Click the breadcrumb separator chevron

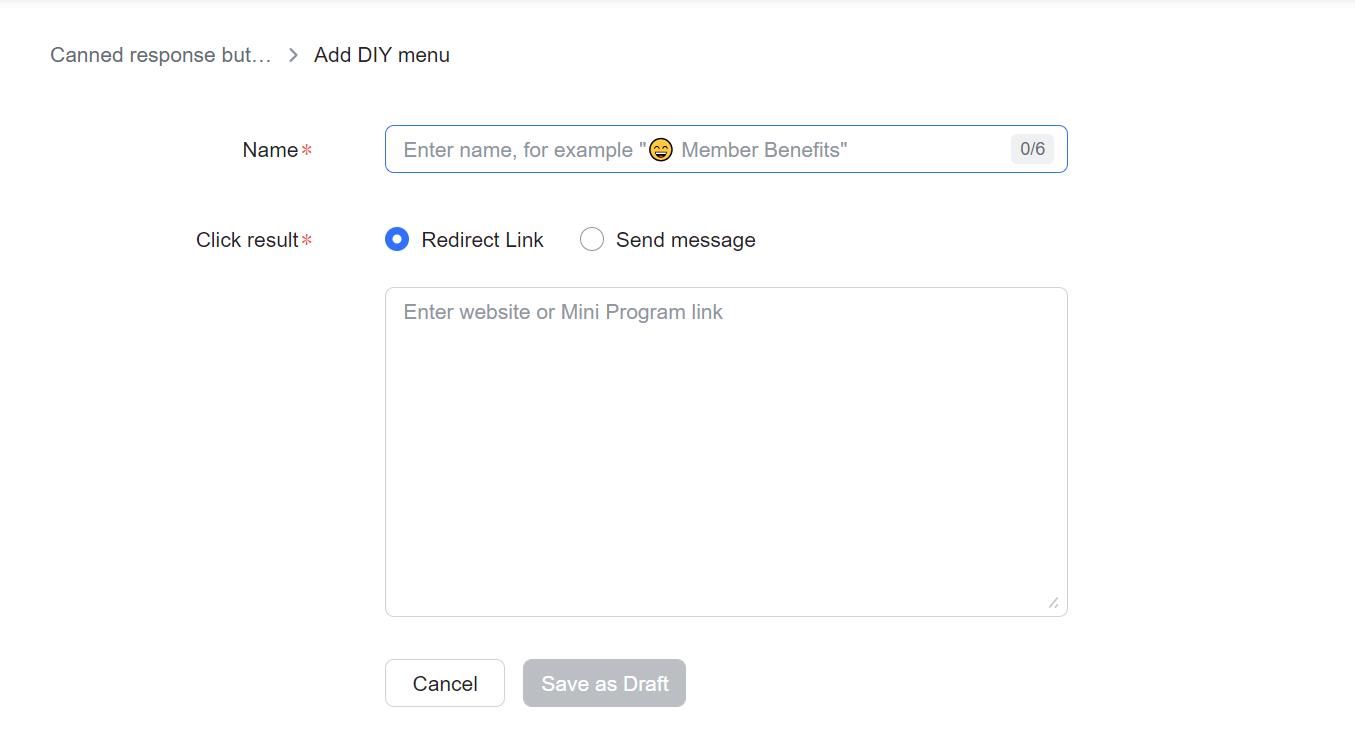(292, 55)
